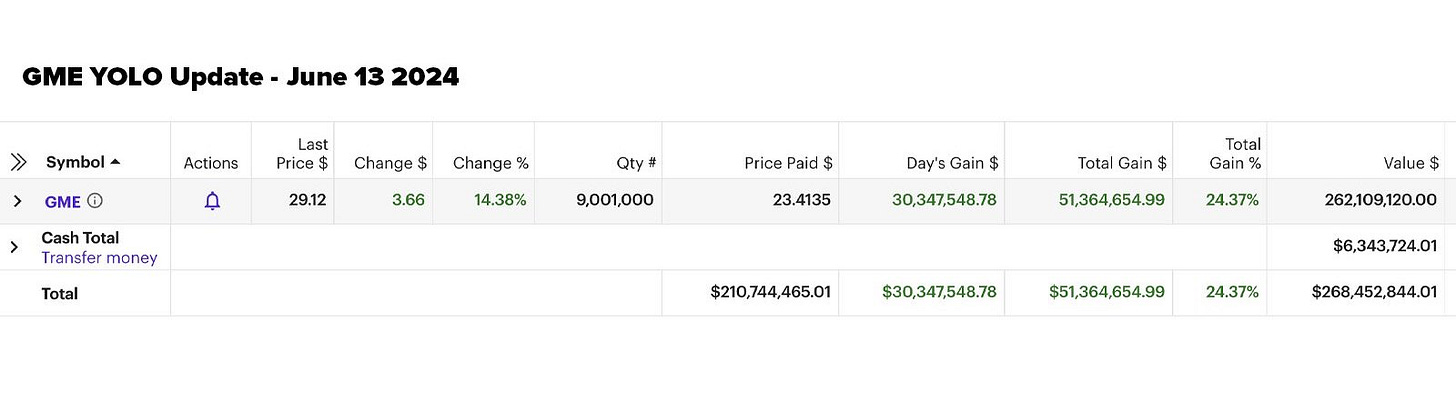Sort by Change % column header
Image resolution: width=1456 pixels, height=402 pixels.
(490, 163)
